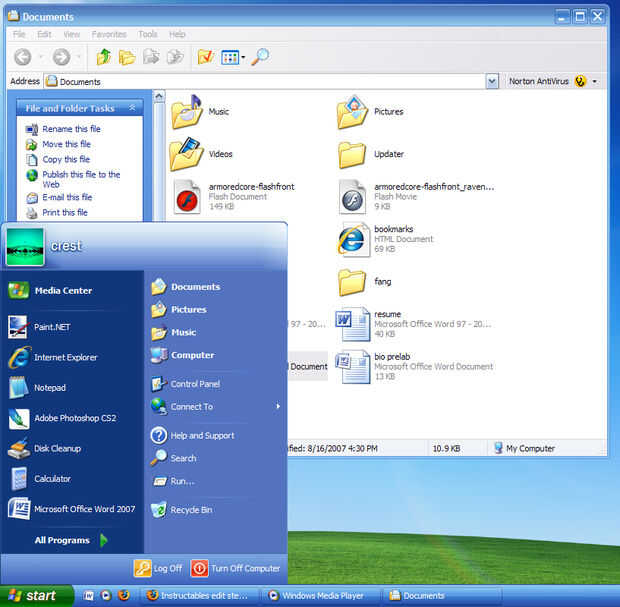Launch Adobe Photoshop CS2
The width and height of the screenshot is (620, 607).
pos(62,418)
